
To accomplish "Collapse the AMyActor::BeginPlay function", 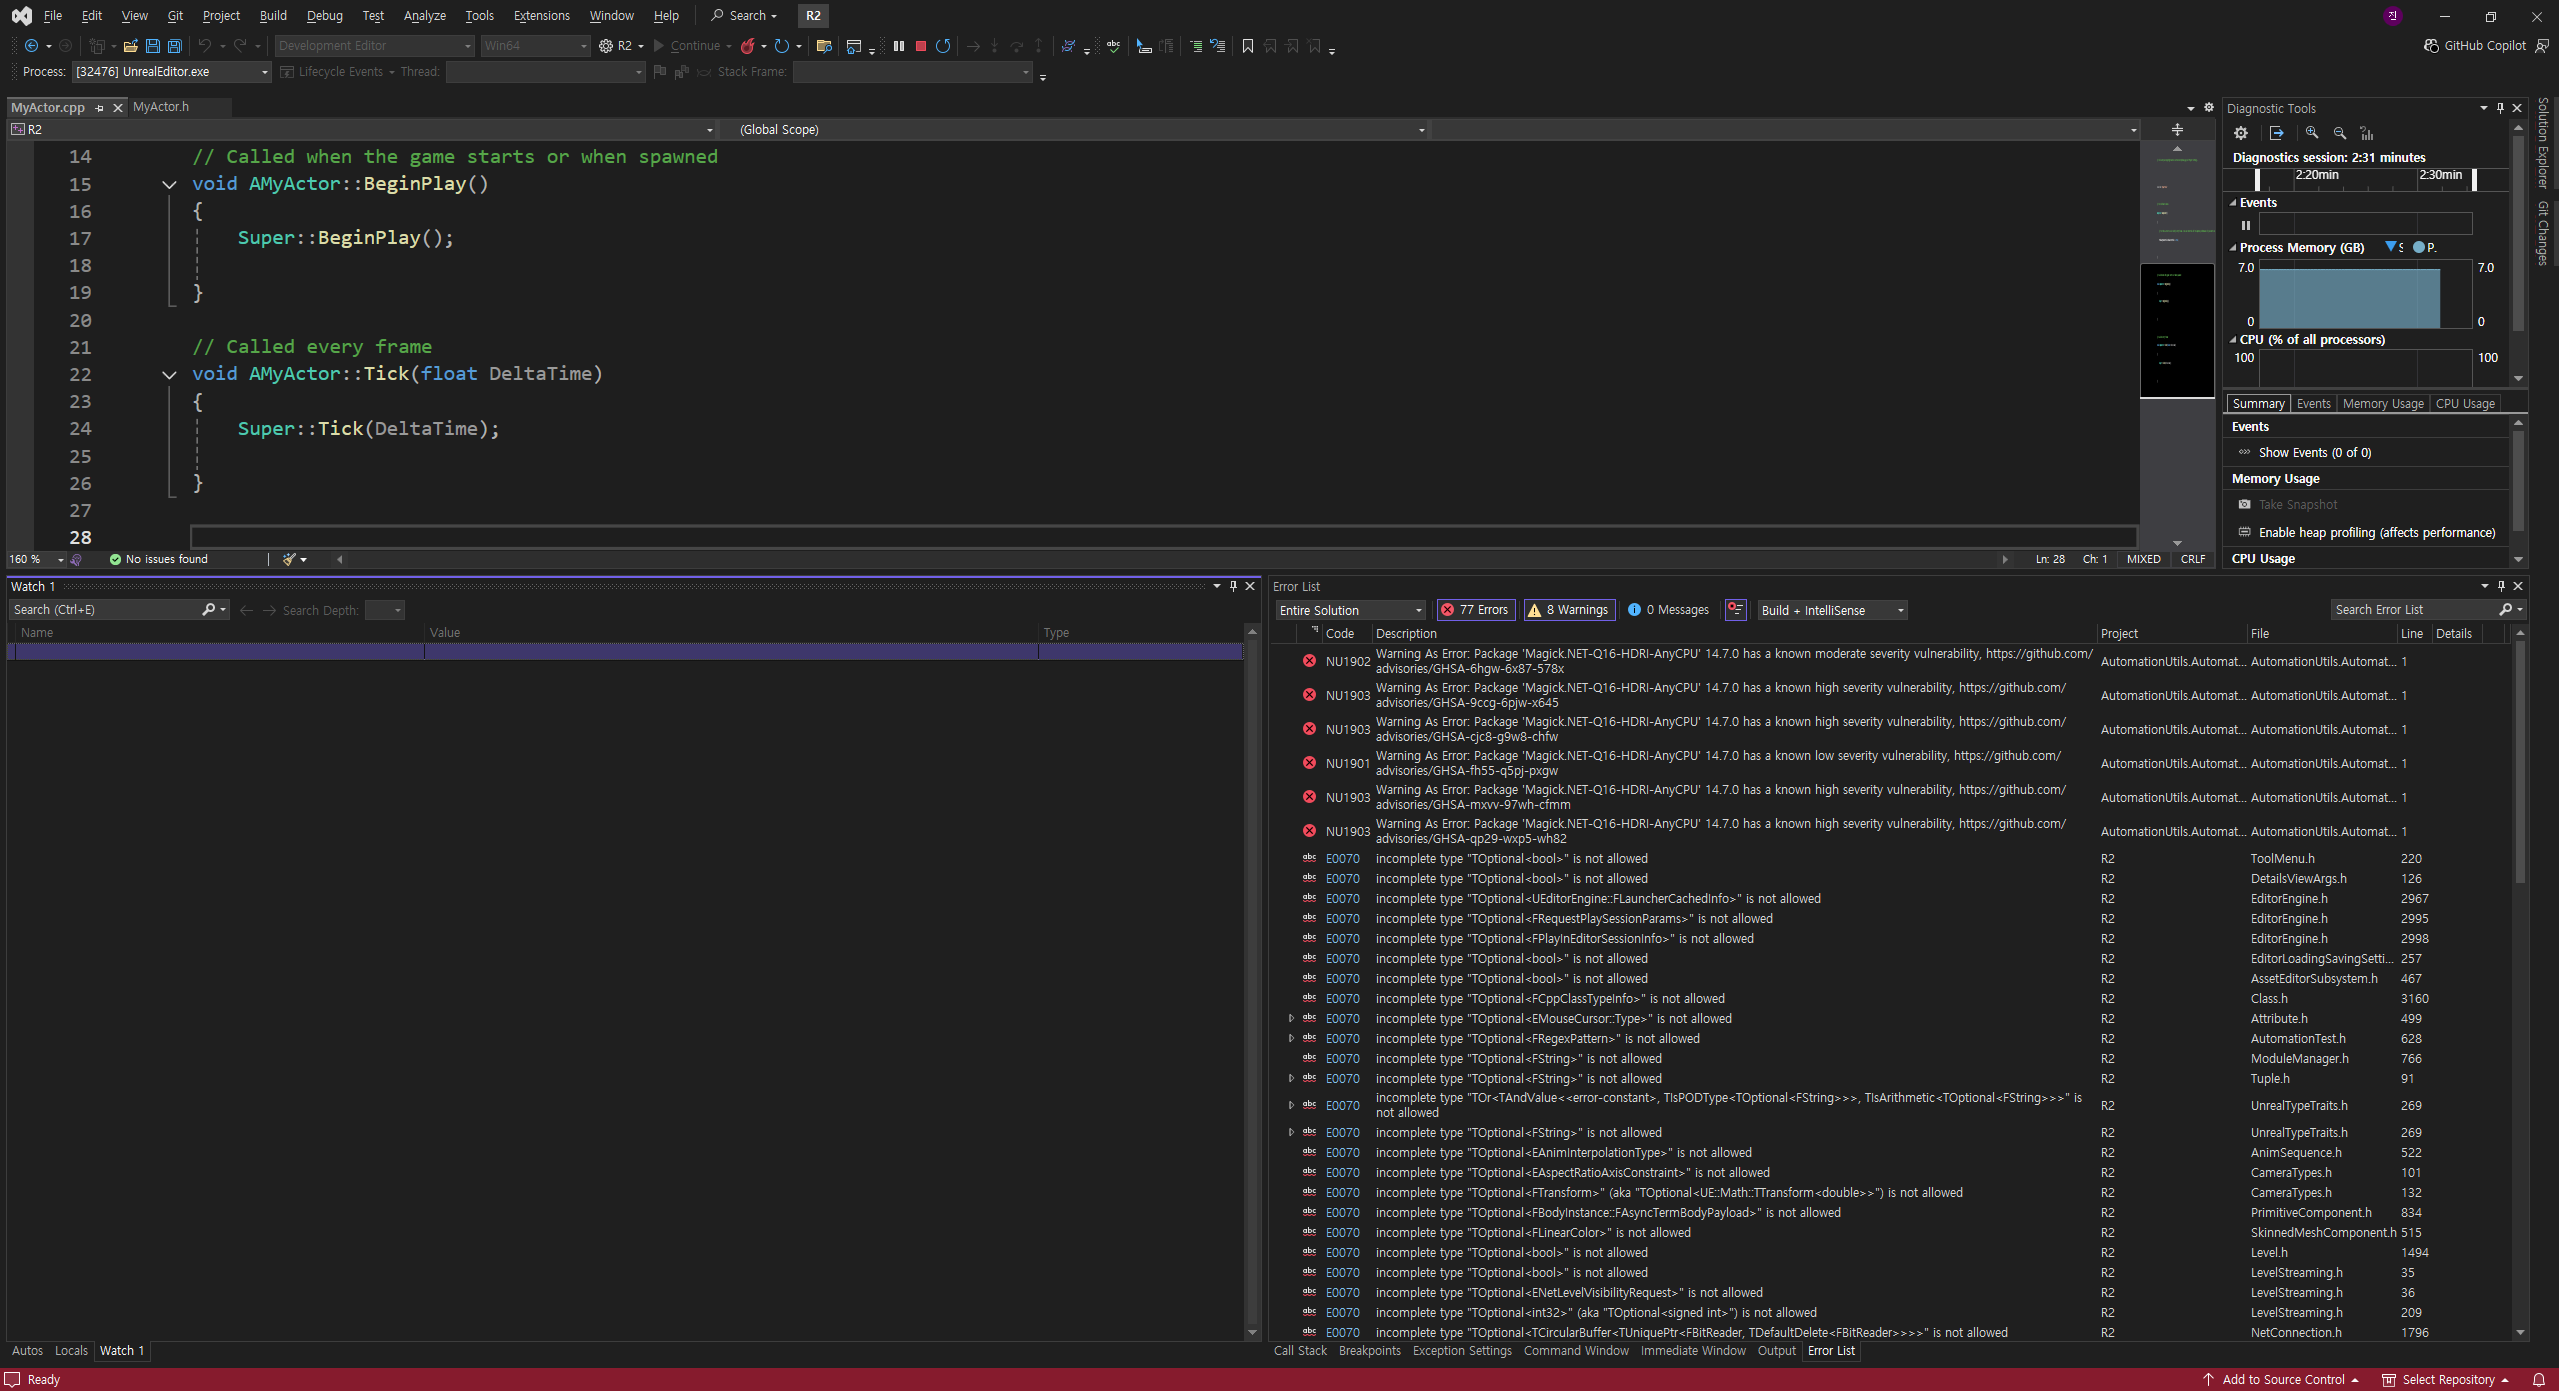I will [x=169, y=184].
